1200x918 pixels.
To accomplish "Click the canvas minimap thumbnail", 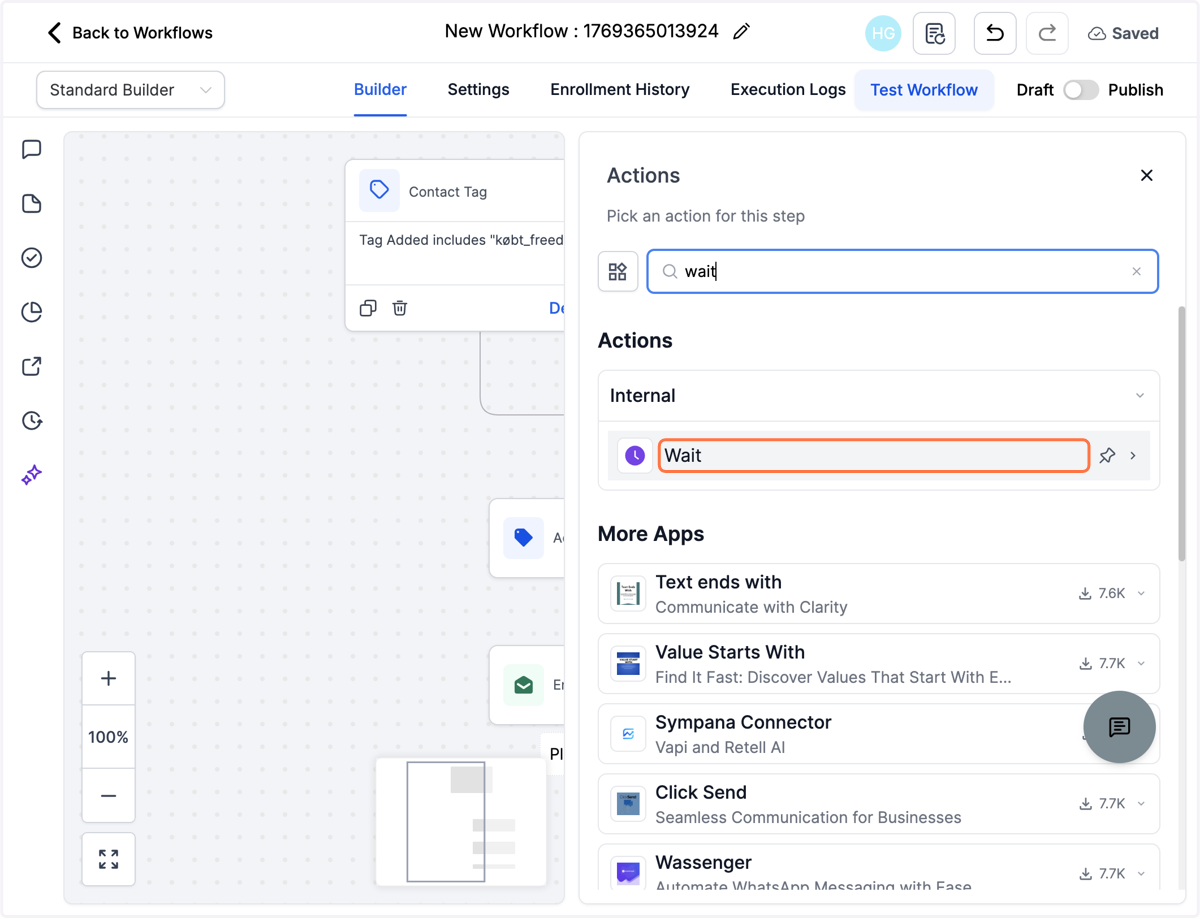I will (461, 821).
